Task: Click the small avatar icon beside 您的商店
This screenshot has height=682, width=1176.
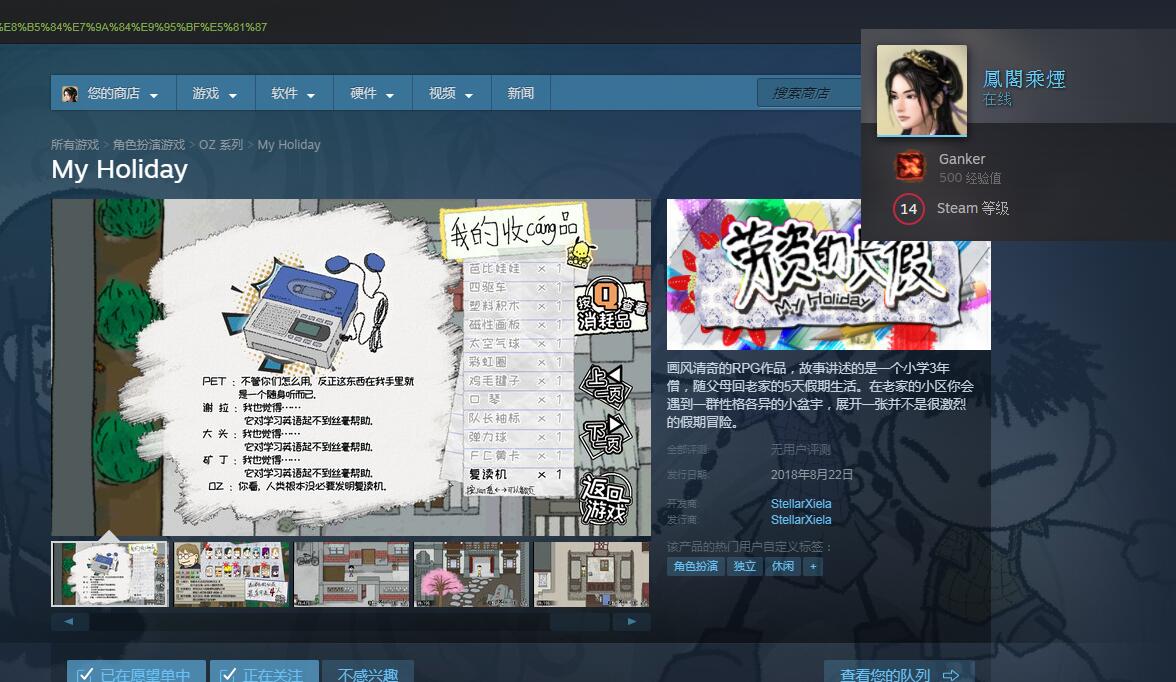Action: (x=70, y=94)
